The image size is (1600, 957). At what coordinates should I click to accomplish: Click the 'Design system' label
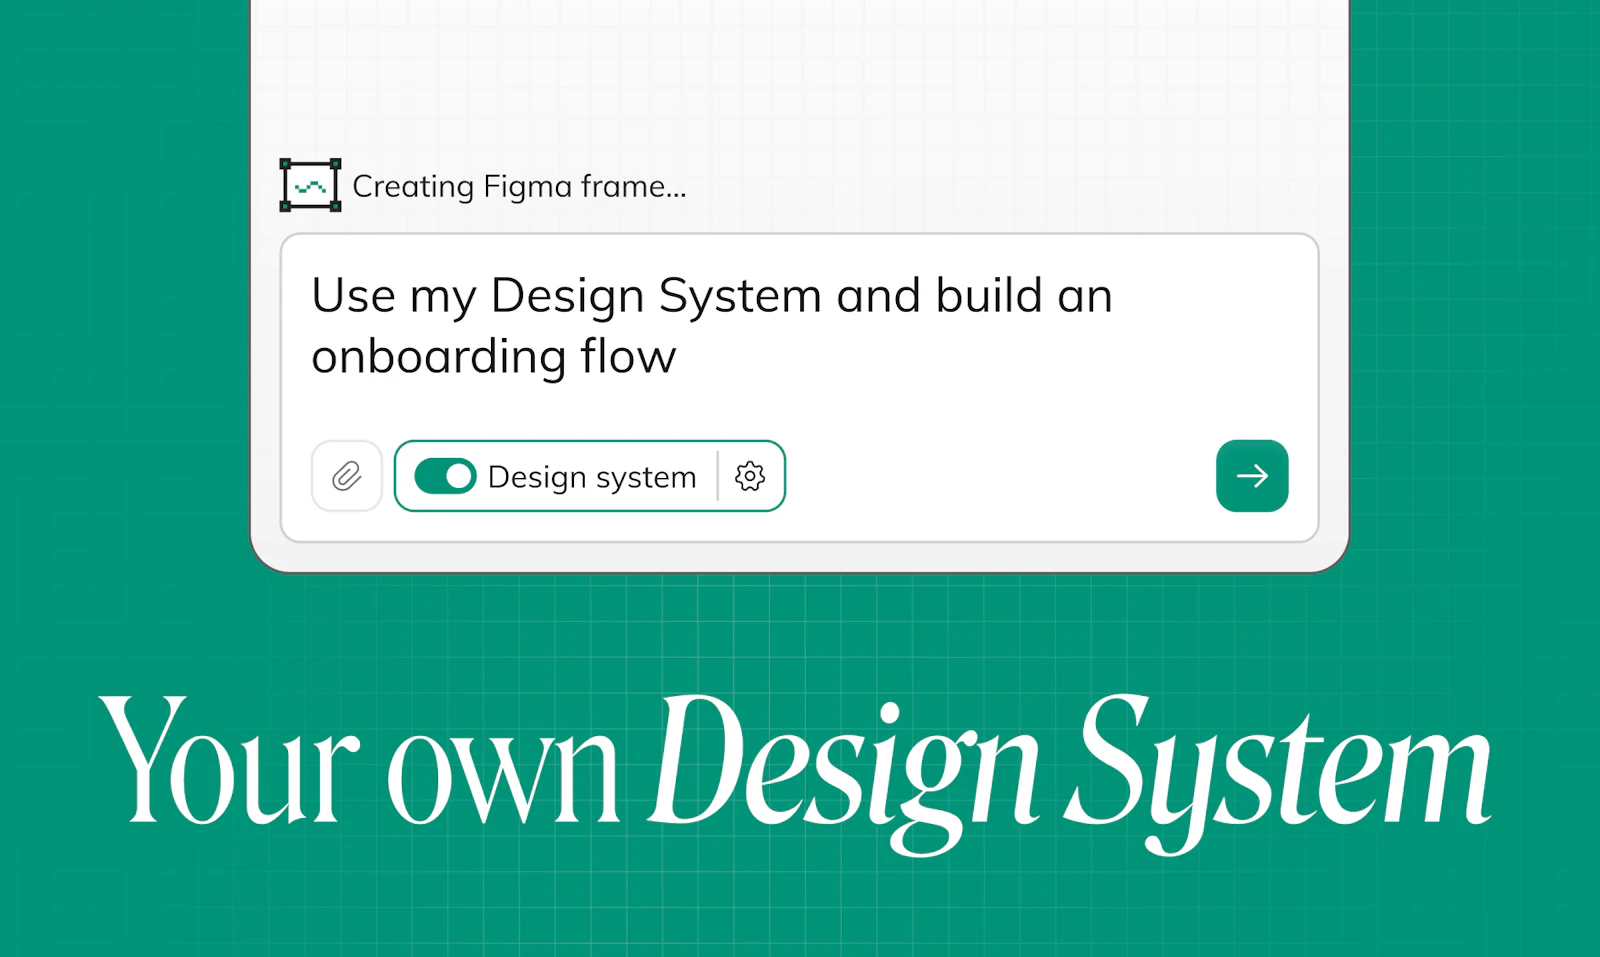point(592,477)
